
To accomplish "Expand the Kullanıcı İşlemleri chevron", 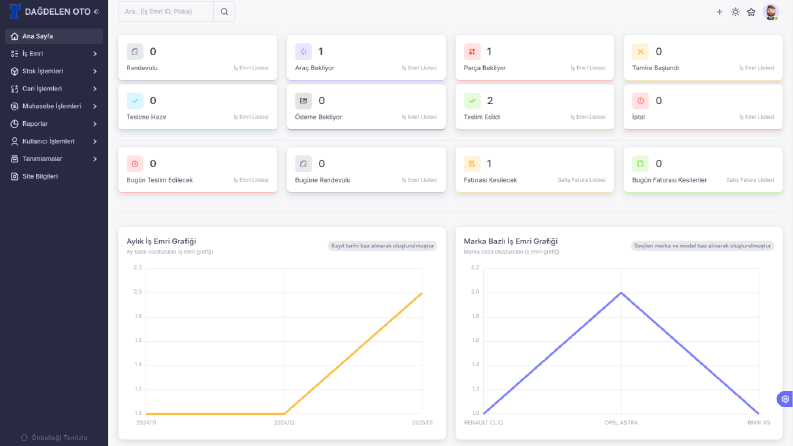I will pos(95,142).
